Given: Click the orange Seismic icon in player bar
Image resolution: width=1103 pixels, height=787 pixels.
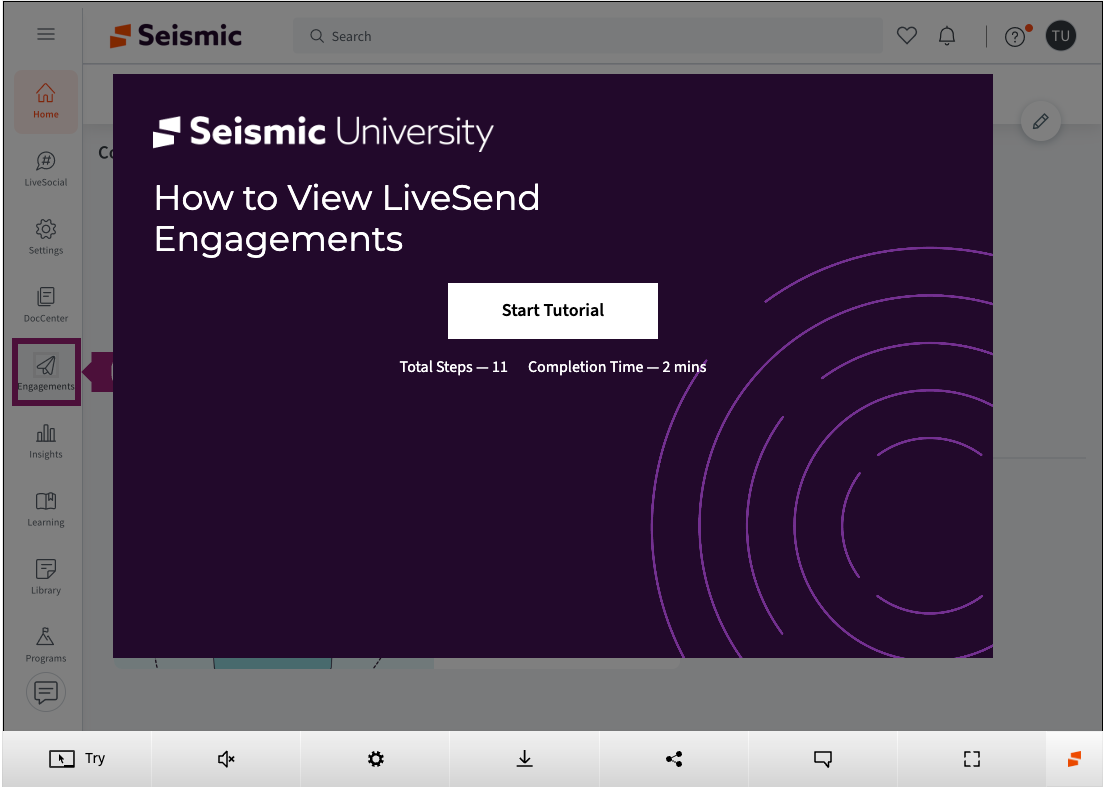Looking at the screenshot, I should tap(1074, 759).
